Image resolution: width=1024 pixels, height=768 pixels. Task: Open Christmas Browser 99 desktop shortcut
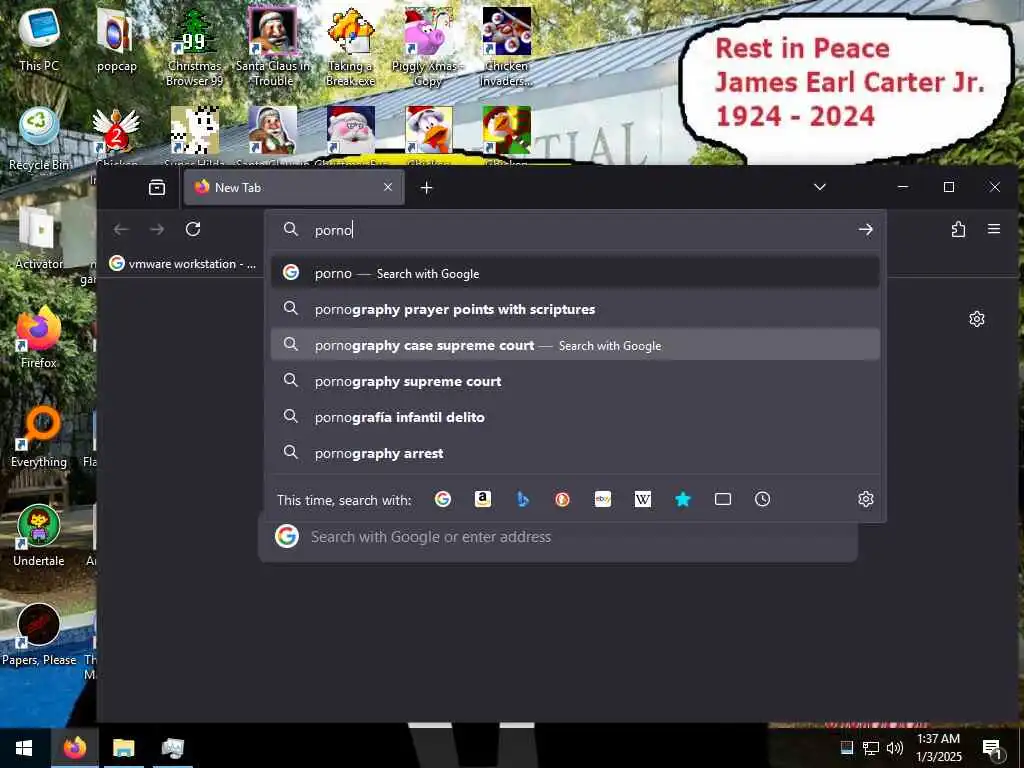[x=195, y=47]
